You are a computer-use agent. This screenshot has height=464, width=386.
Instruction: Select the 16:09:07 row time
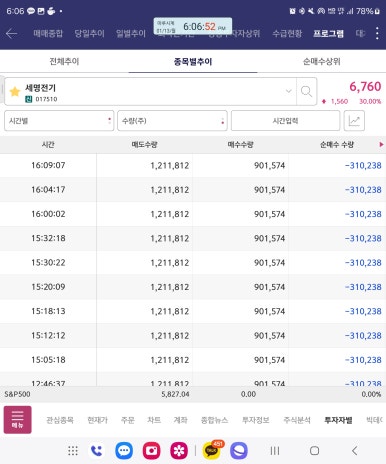coord(48,165)
